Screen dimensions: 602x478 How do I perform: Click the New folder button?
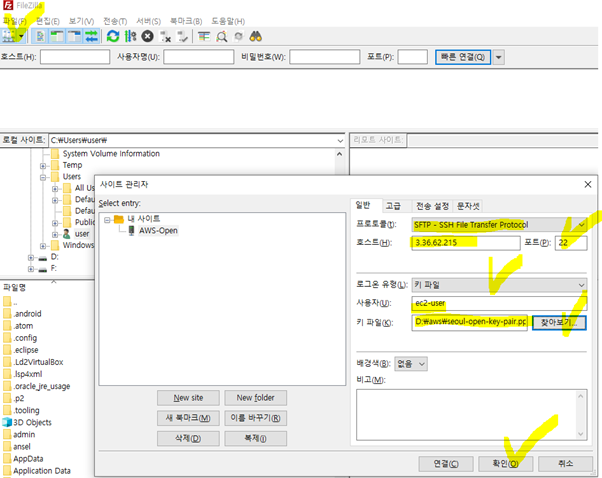coord(255,398)
